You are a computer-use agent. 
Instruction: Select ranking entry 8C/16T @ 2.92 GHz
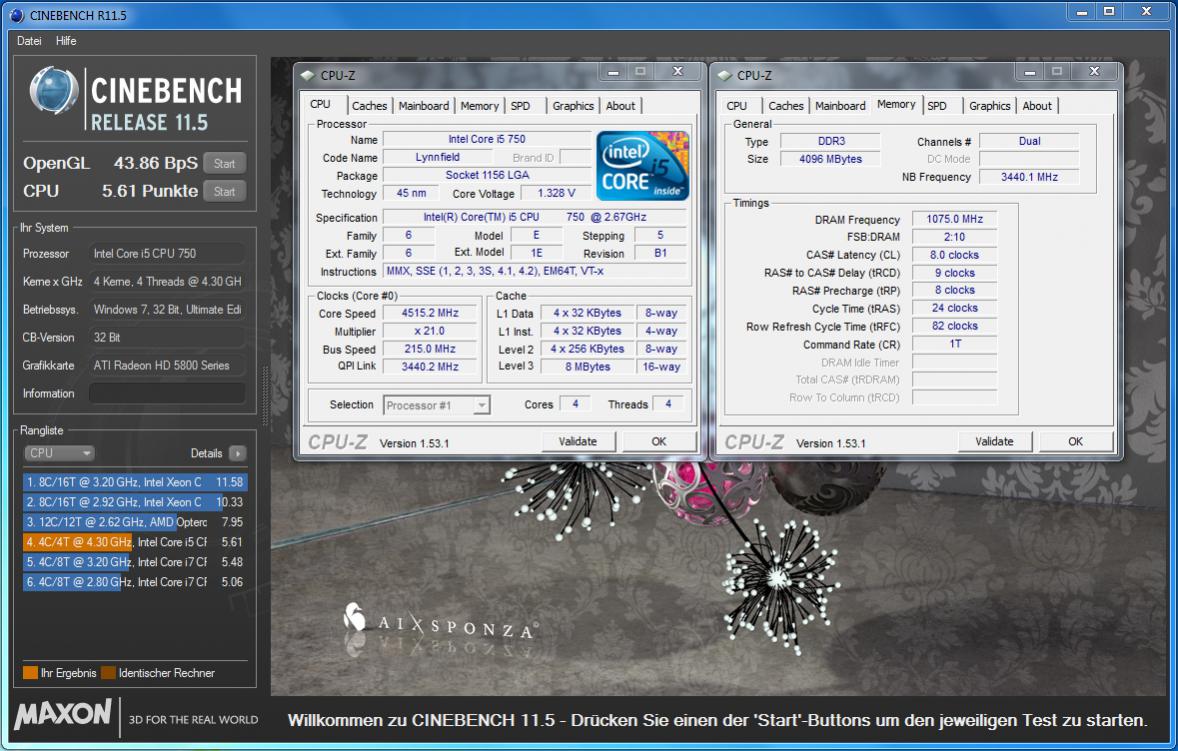coord(134,502)
